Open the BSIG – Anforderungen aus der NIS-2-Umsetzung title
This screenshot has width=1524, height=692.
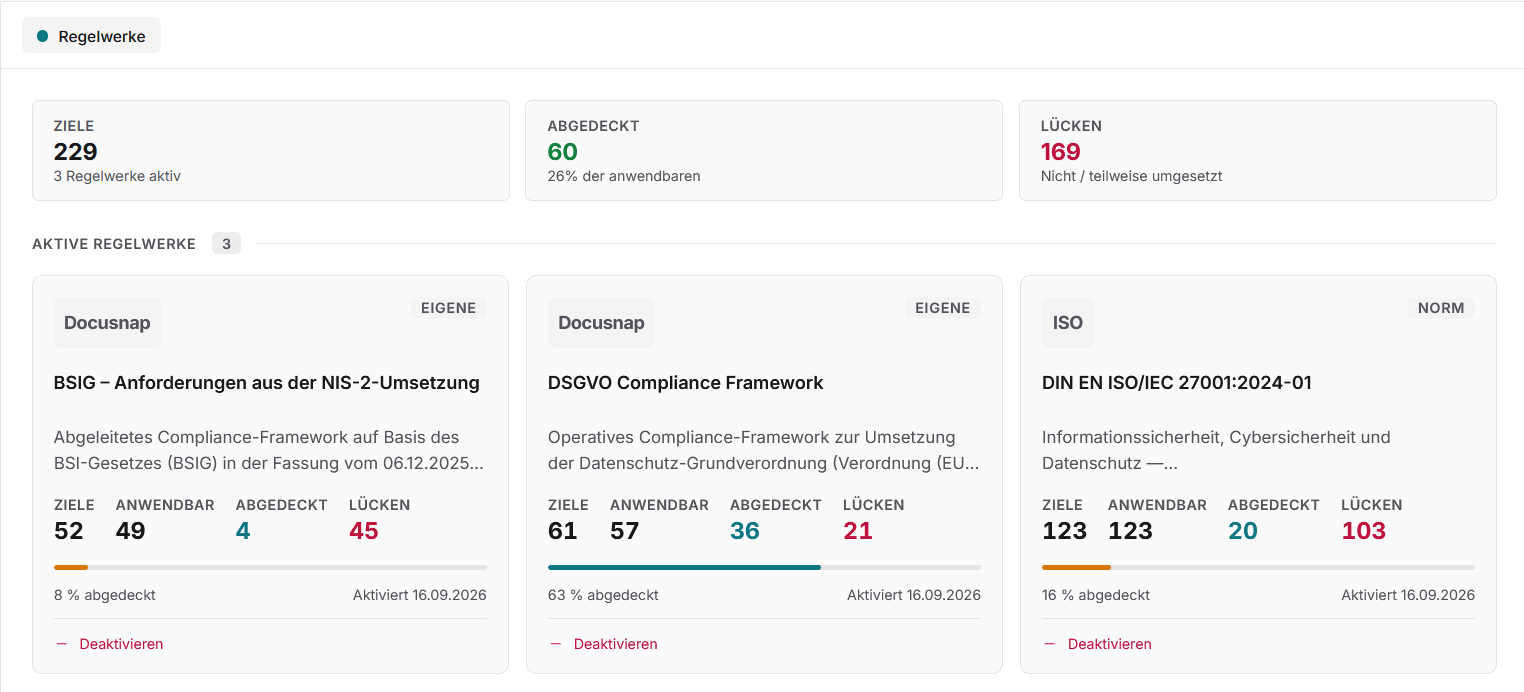tap(267, 383)
